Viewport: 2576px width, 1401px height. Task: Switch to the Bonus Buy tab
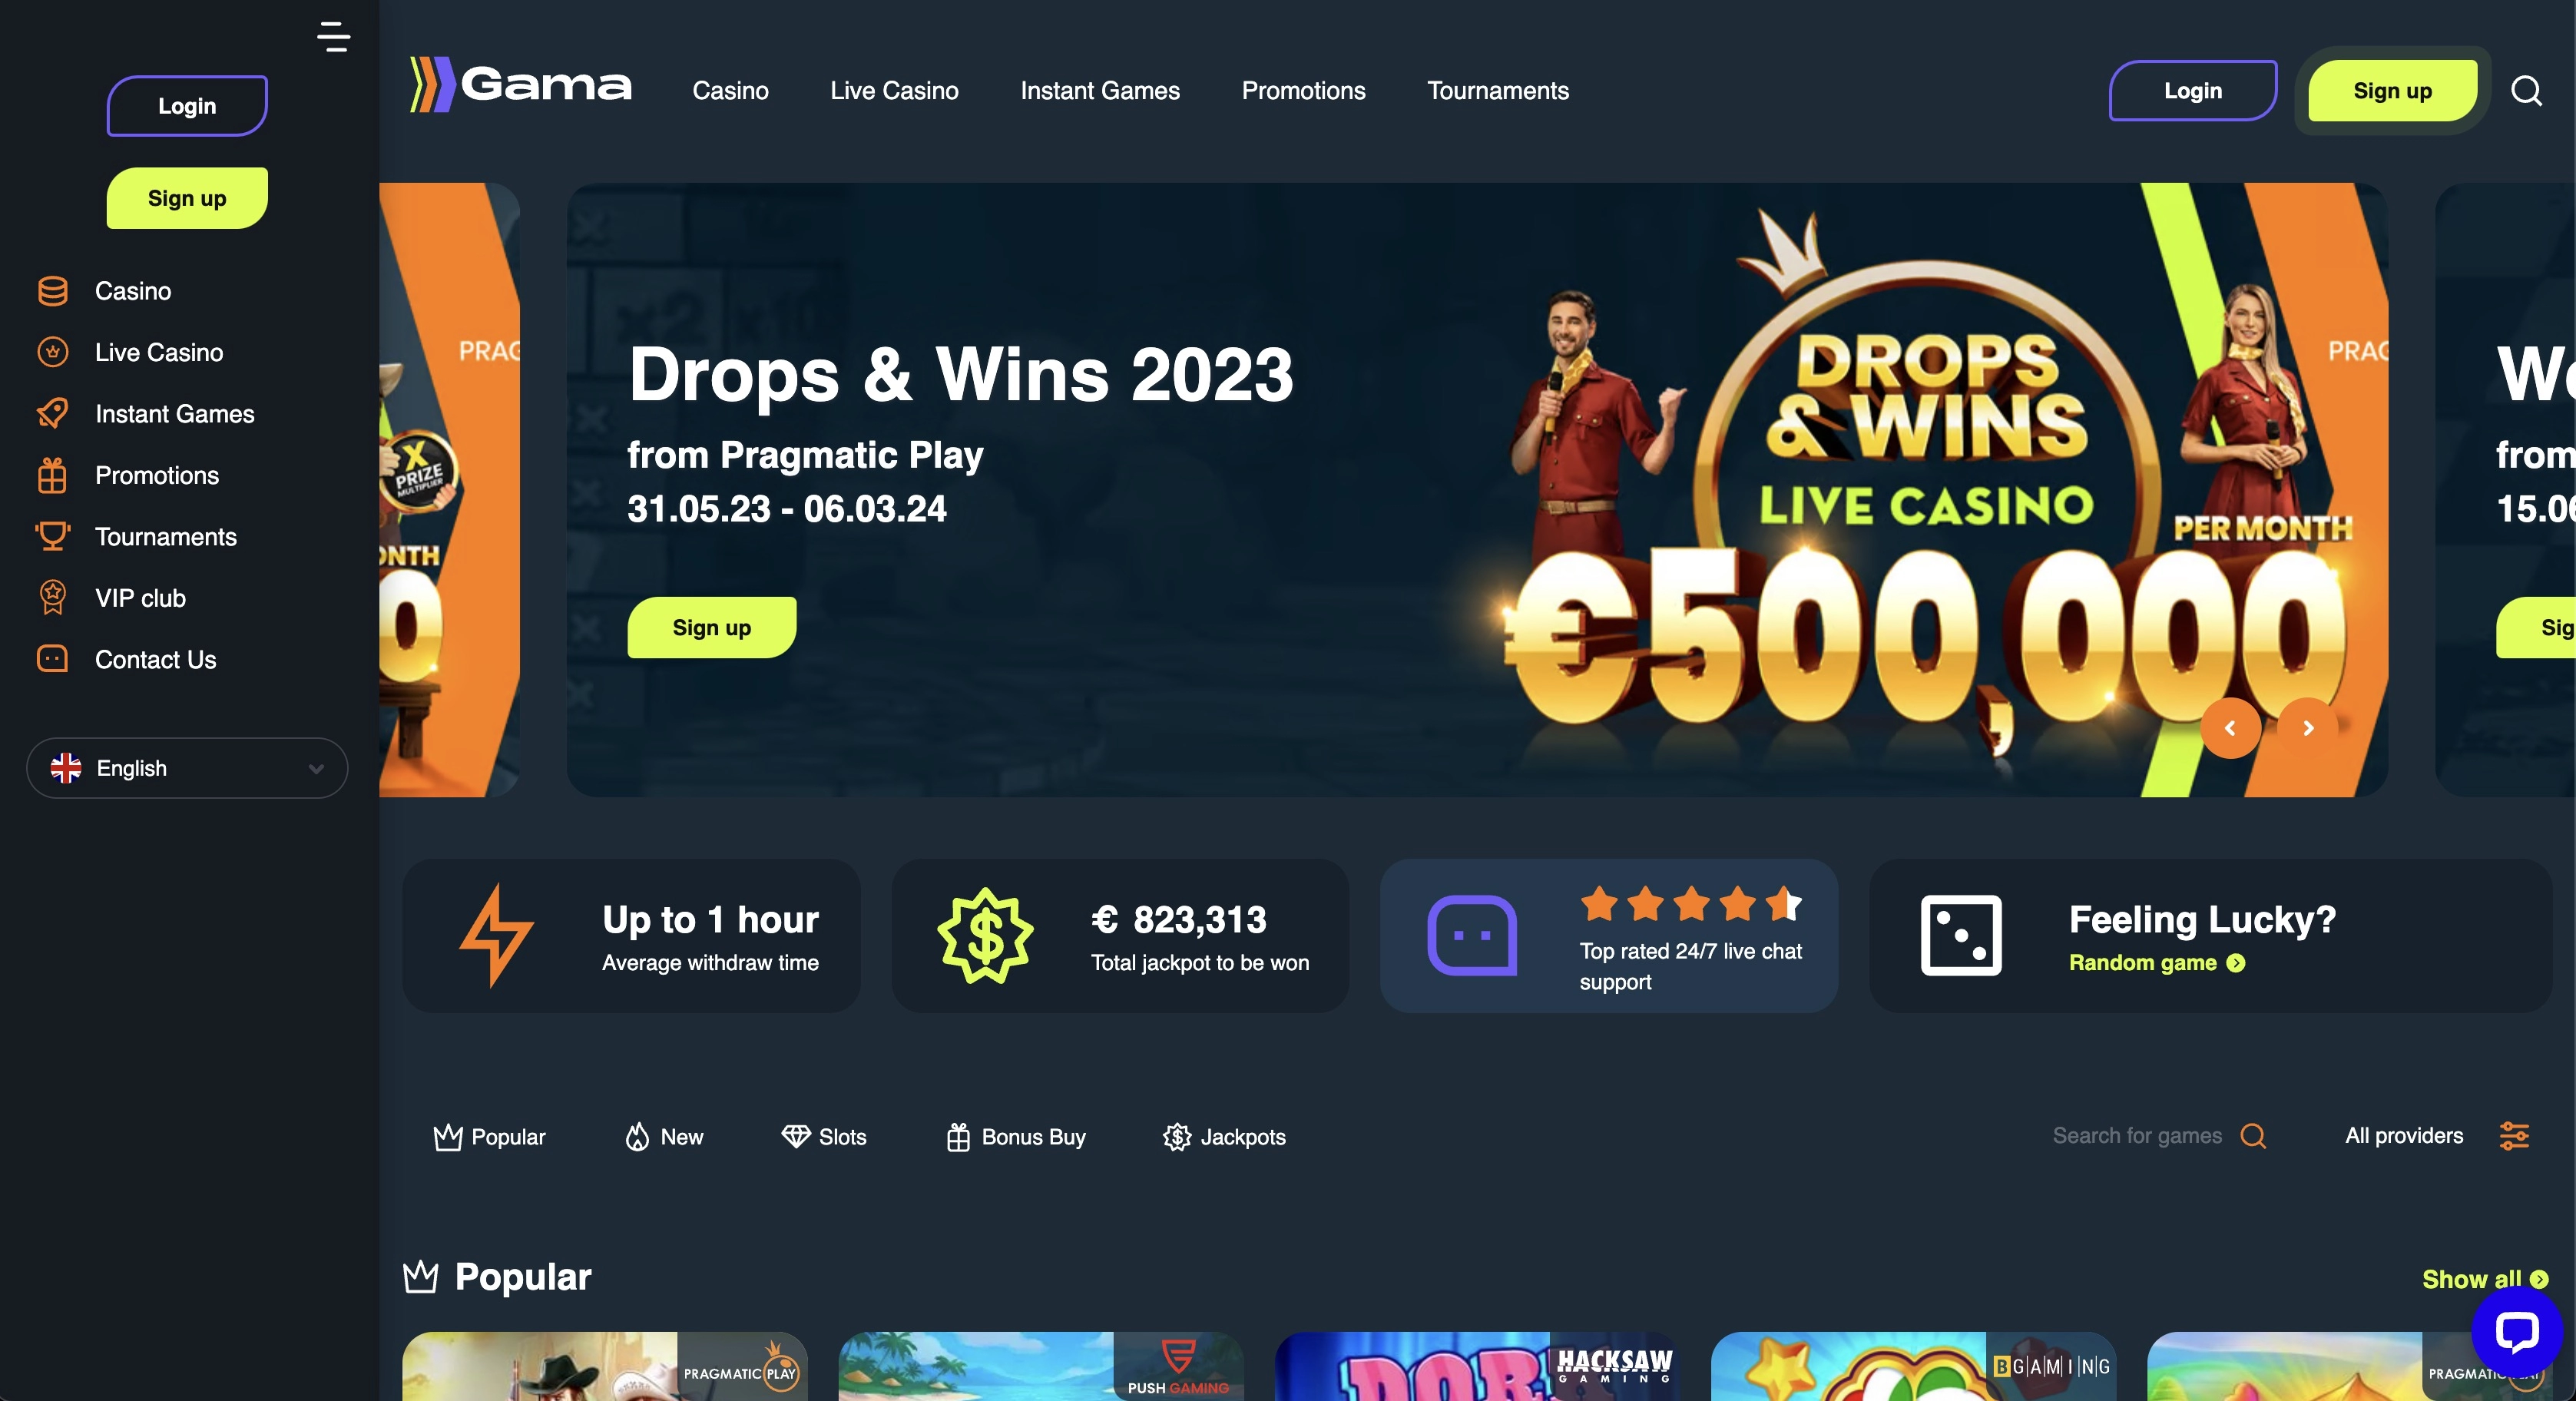click(x=1015, y=1137)
